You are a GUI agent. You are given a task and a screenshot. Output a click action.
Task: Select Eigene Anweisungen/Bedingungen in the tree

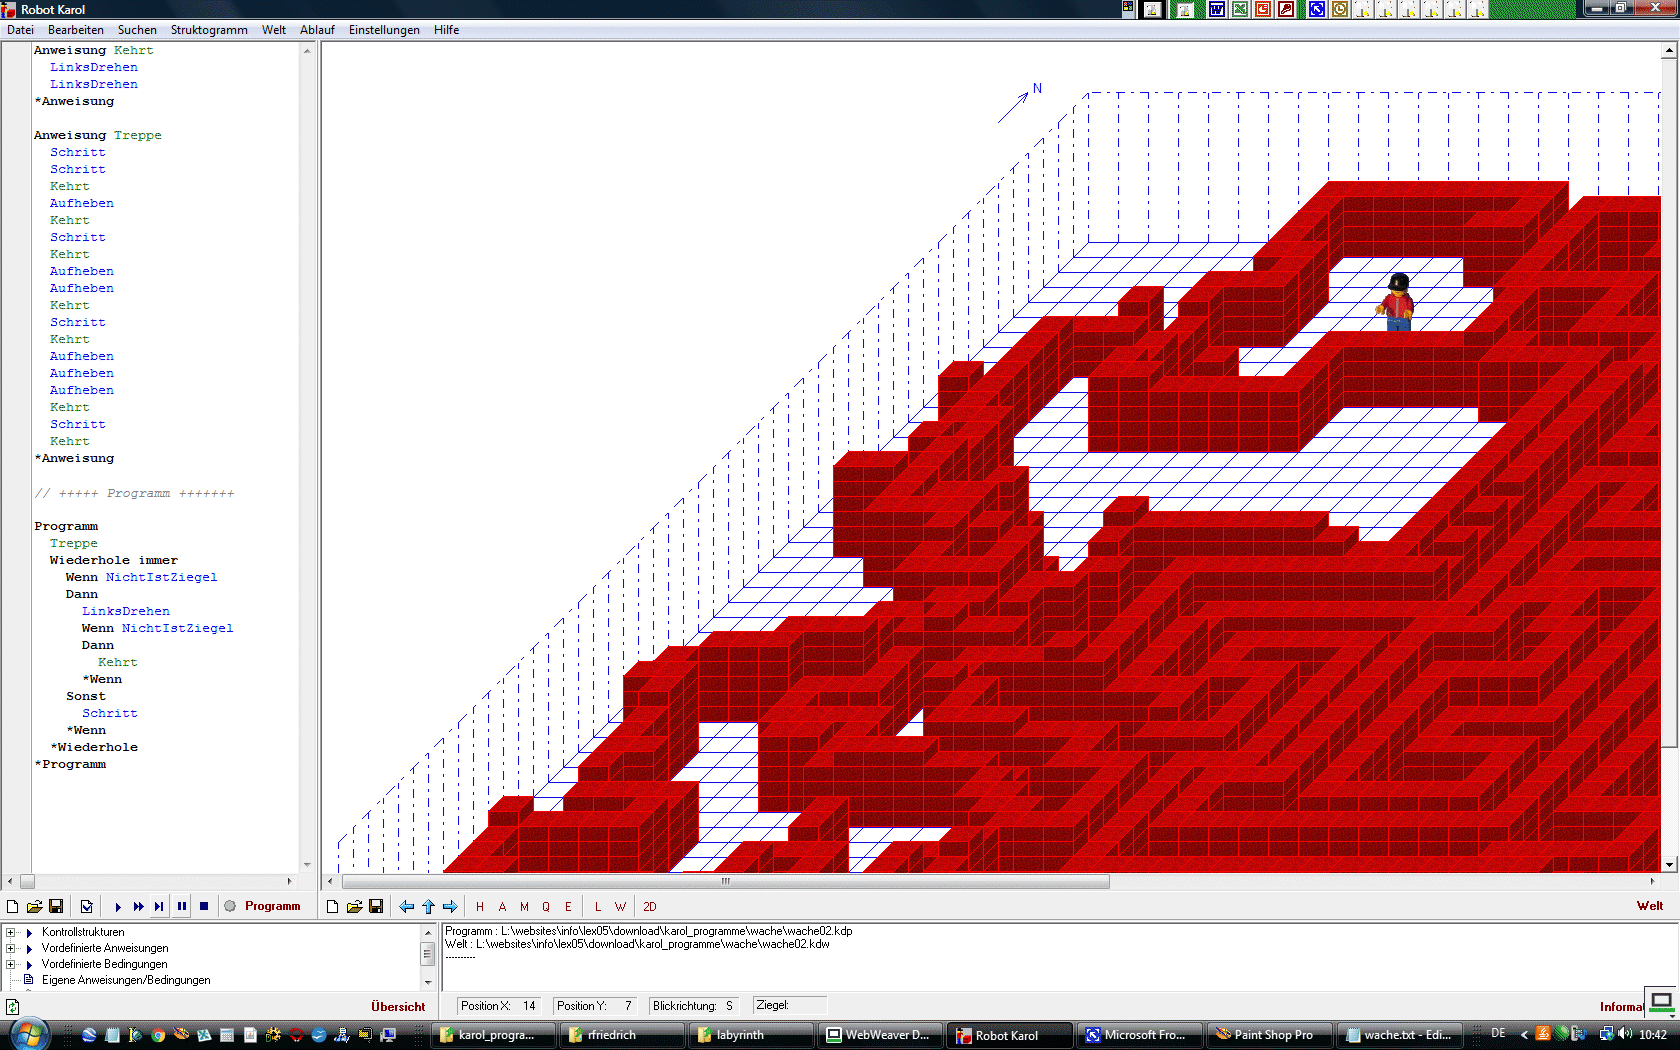tap(126, 980)
